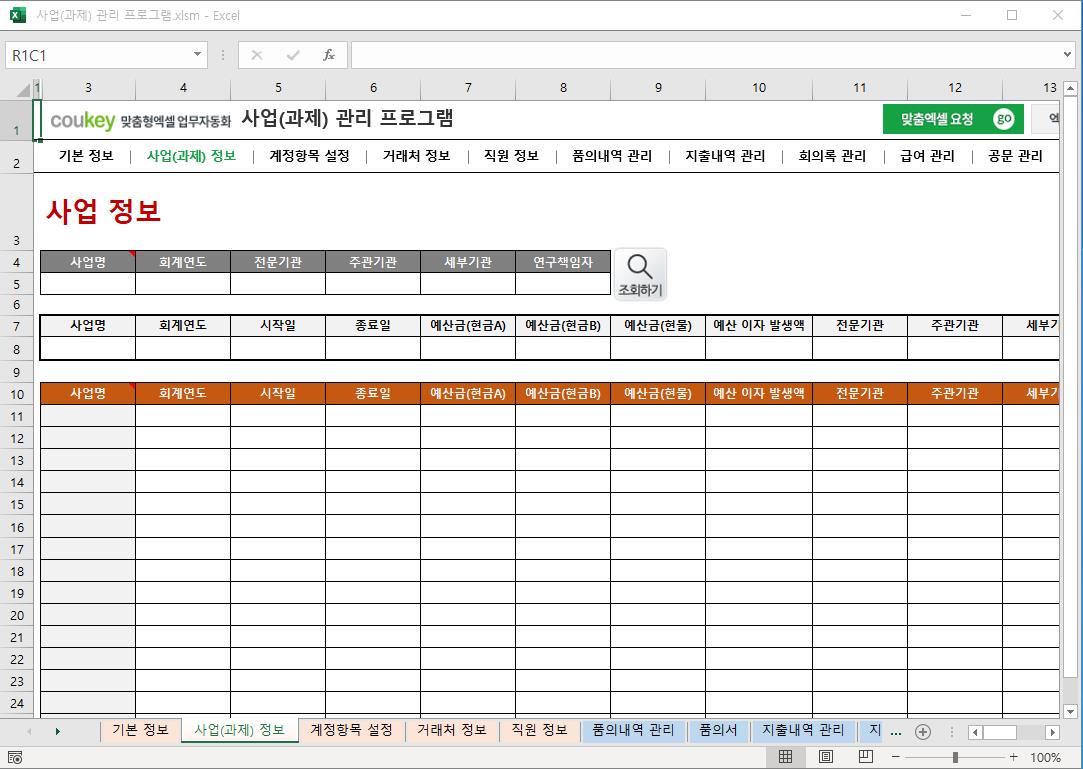Open the 거래처 정보 sheet tab
Viewport: 1083px width, 769px height.
point(452,730)
